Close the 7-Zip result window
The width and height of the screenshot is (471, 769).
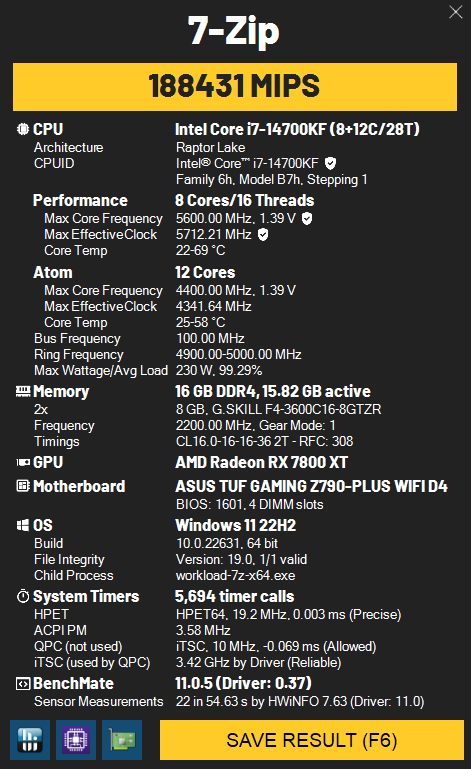point(456,12)
